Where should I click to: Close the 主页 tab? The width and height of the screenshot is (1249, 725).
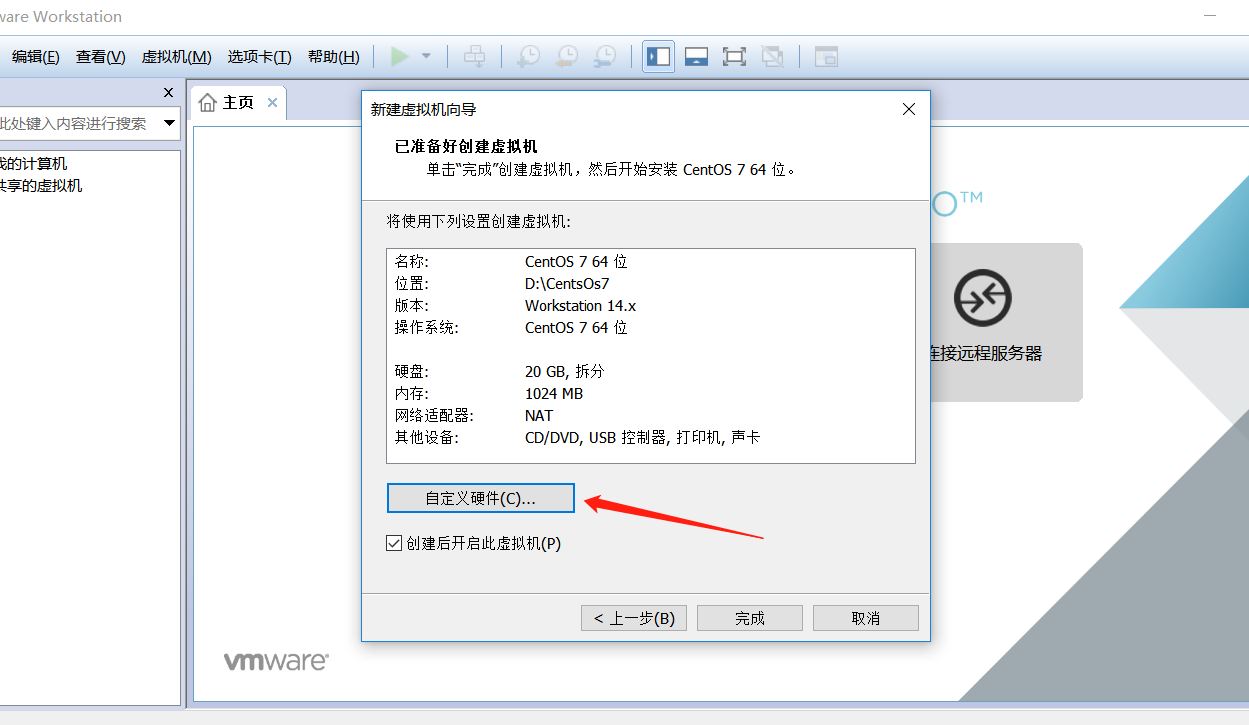pos(272,103)
